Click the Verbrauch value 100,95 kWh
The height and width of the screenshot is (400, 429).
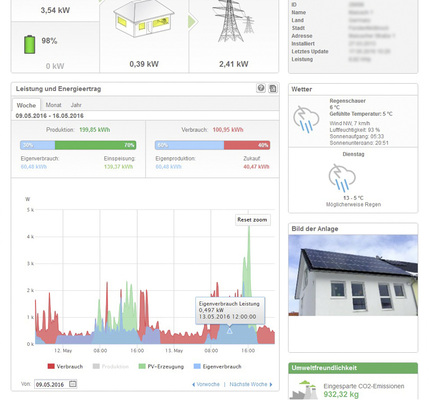tap(228, 130)
